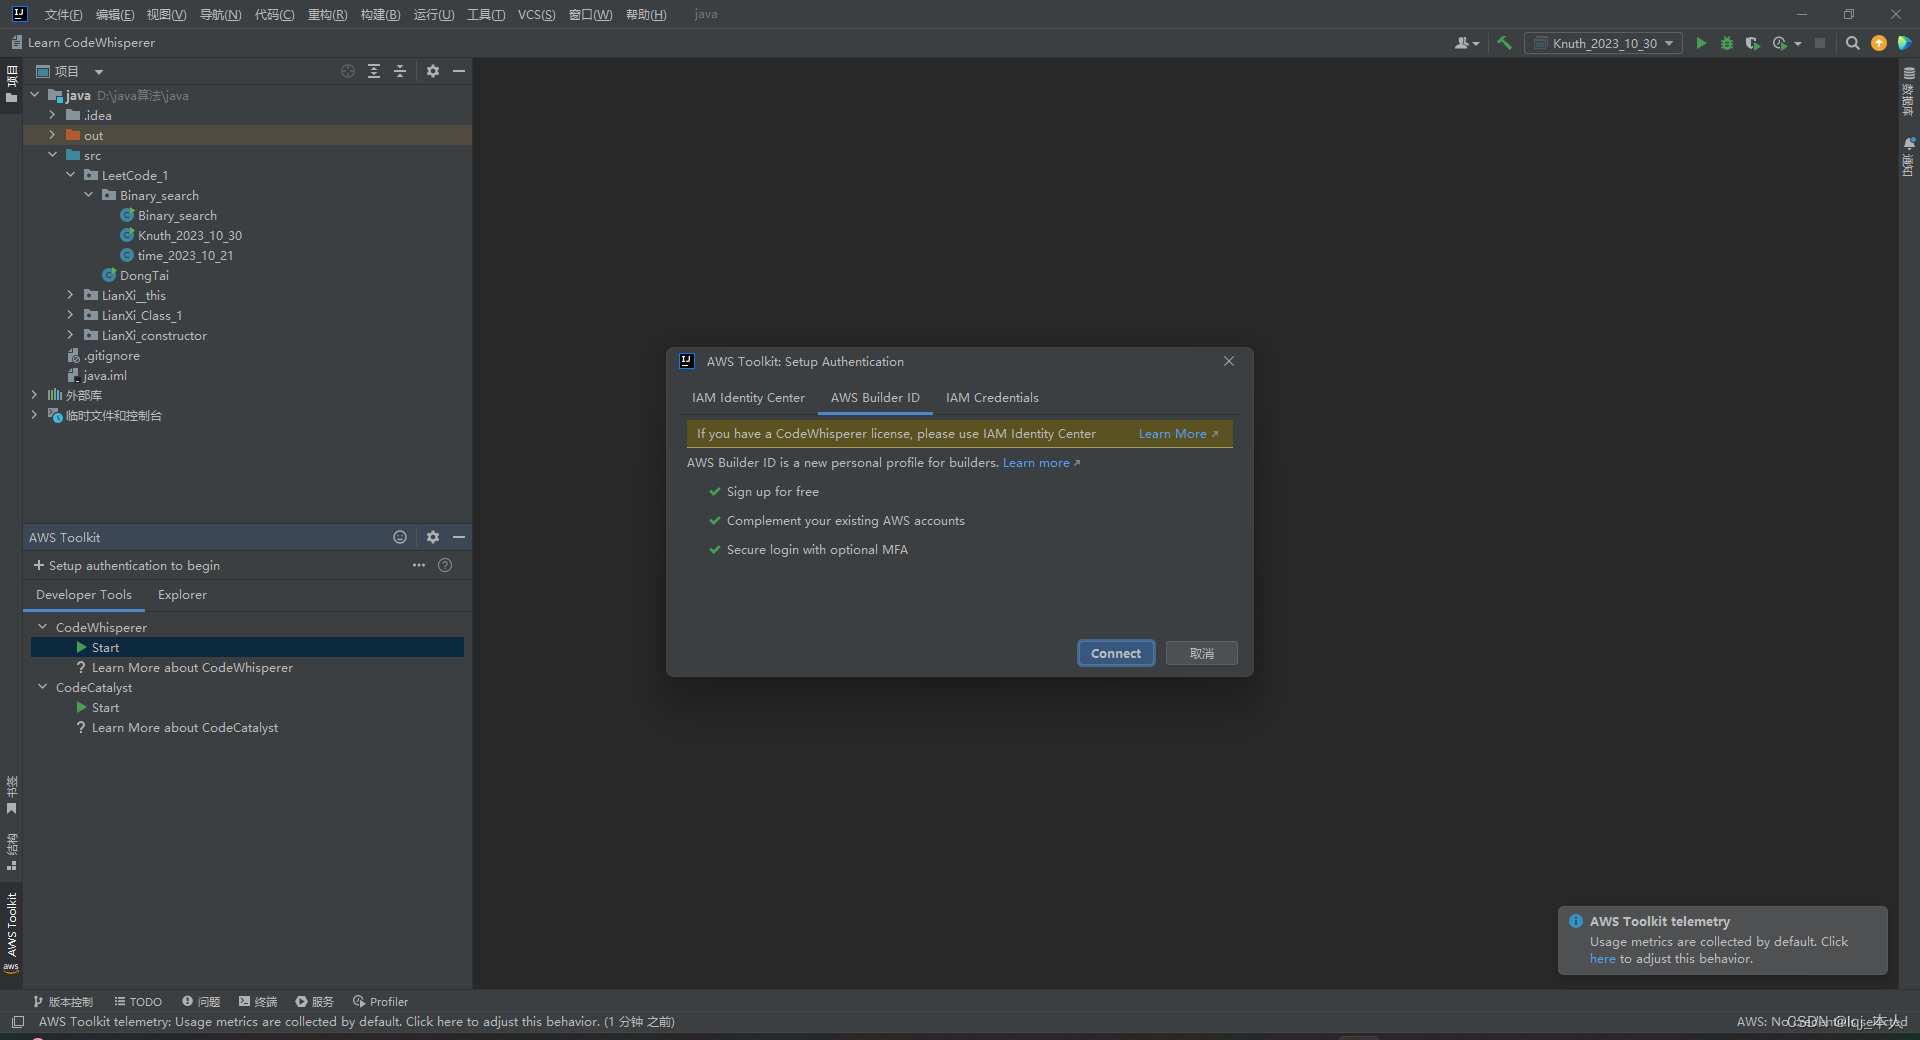The image size is (1920, 1040).
Task: Run with coverage shield icon
Action: coord(1752,43)
